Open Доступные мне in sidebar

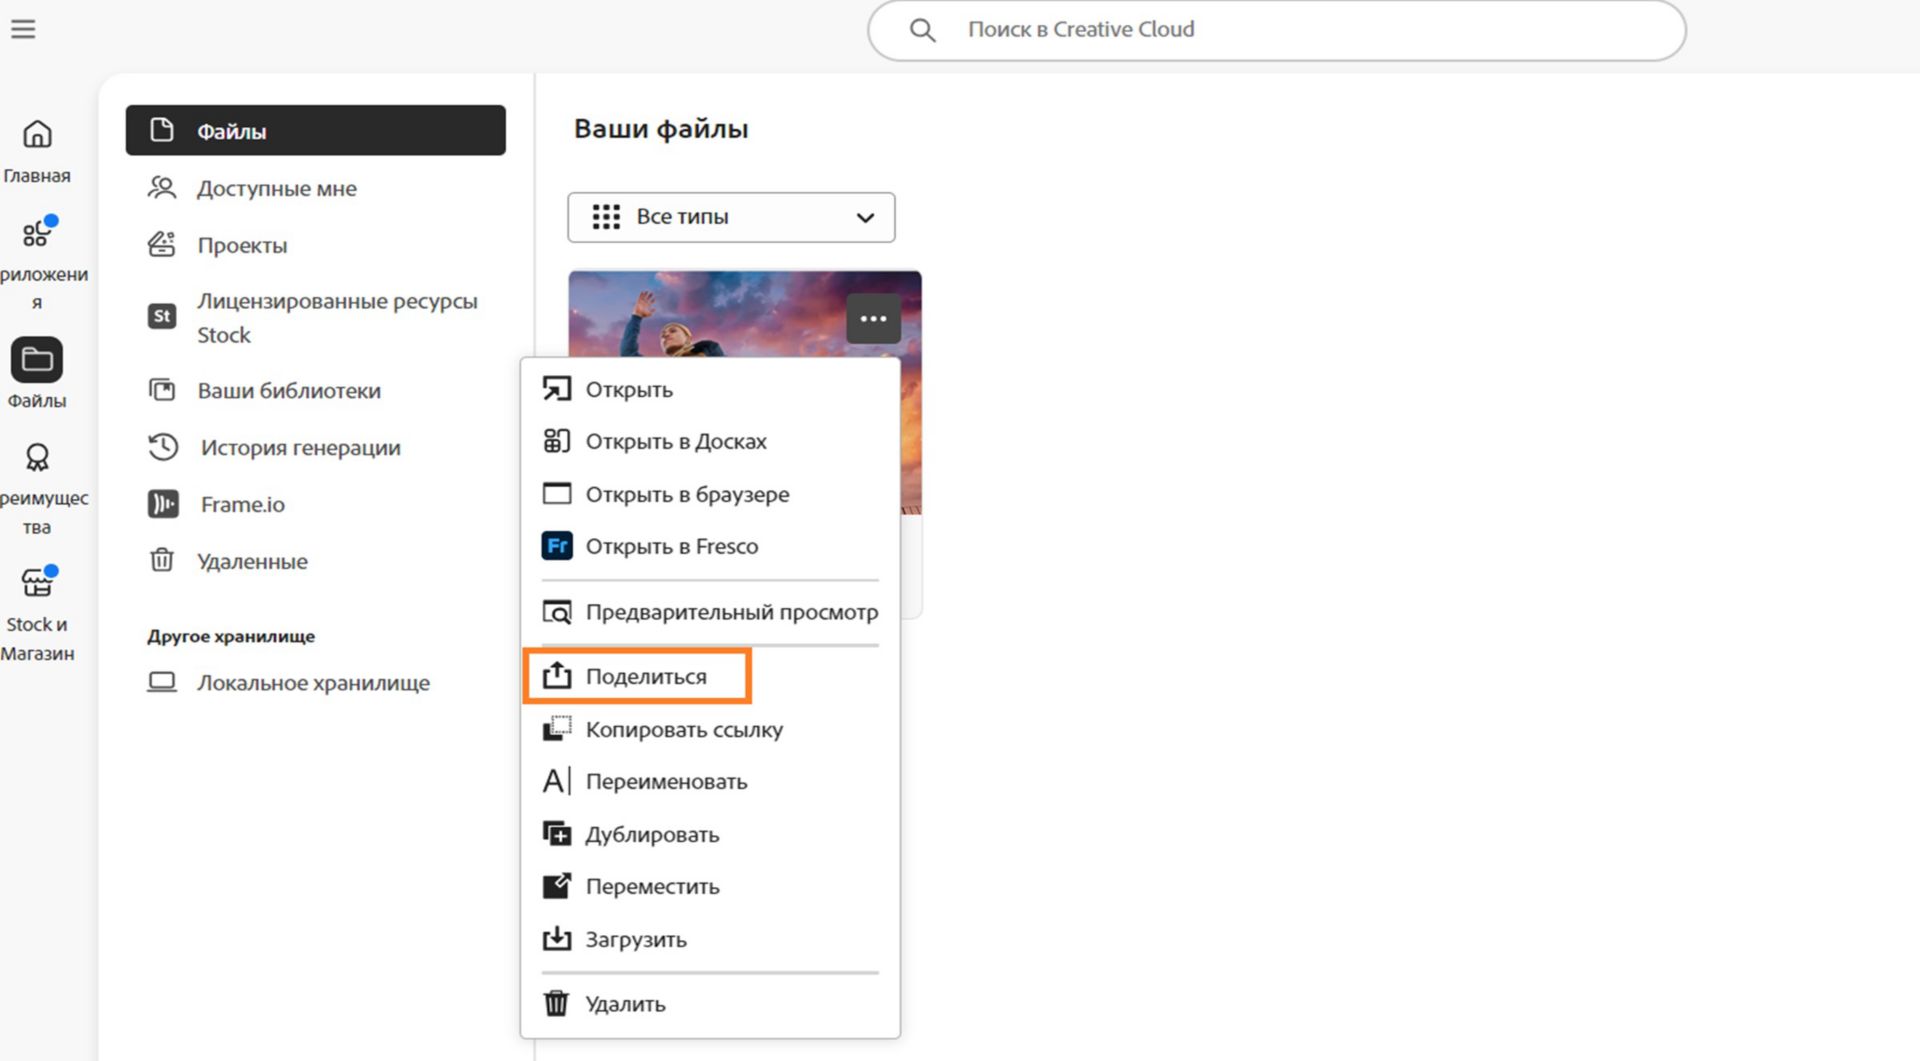pos(316,188)
